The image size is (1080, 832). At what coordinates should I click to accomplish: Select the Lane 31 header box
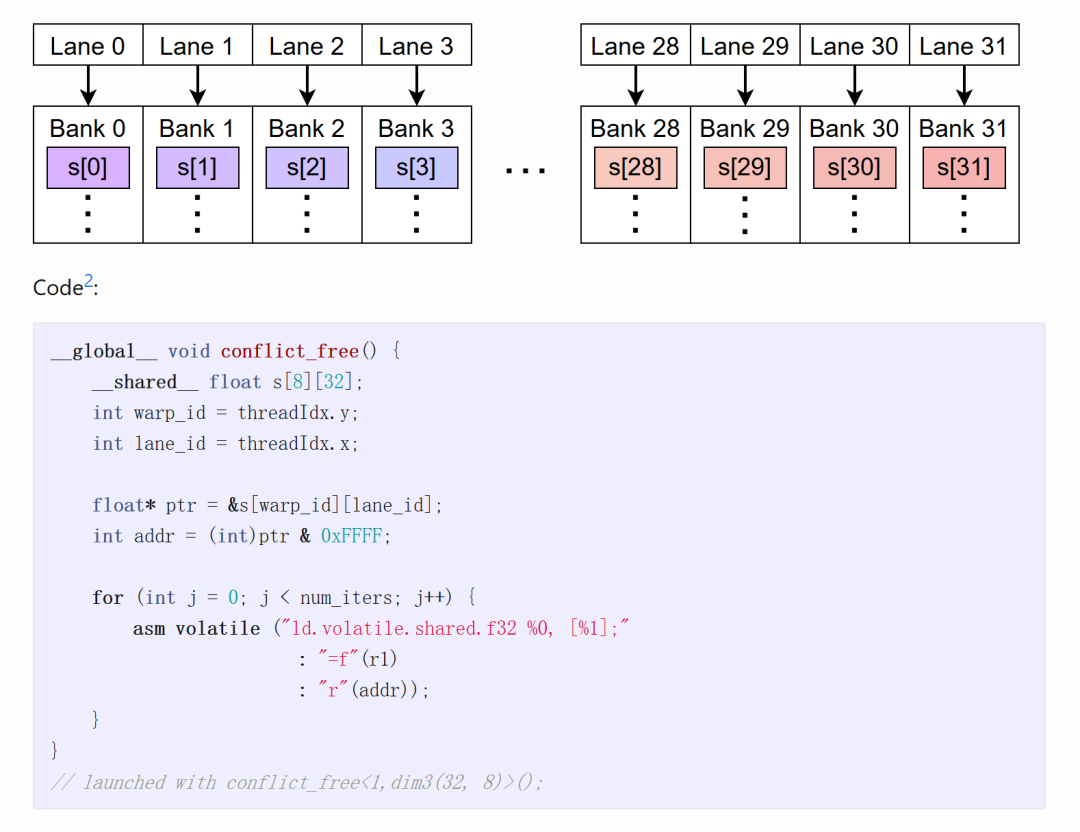964,46
